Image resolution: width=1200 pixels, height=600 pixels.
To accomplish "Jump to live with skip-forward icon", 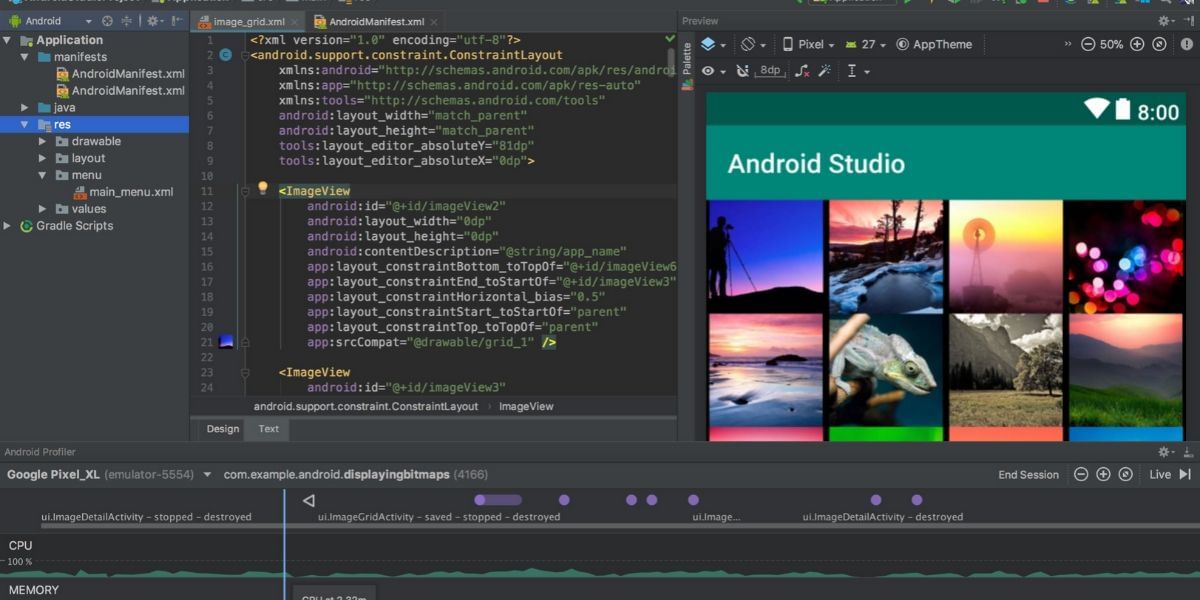I will click(x=1185, y=475).
